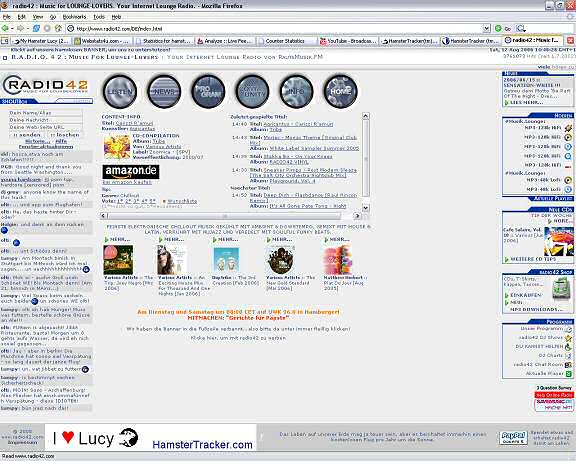Open the Edit menu

point(22,17)
